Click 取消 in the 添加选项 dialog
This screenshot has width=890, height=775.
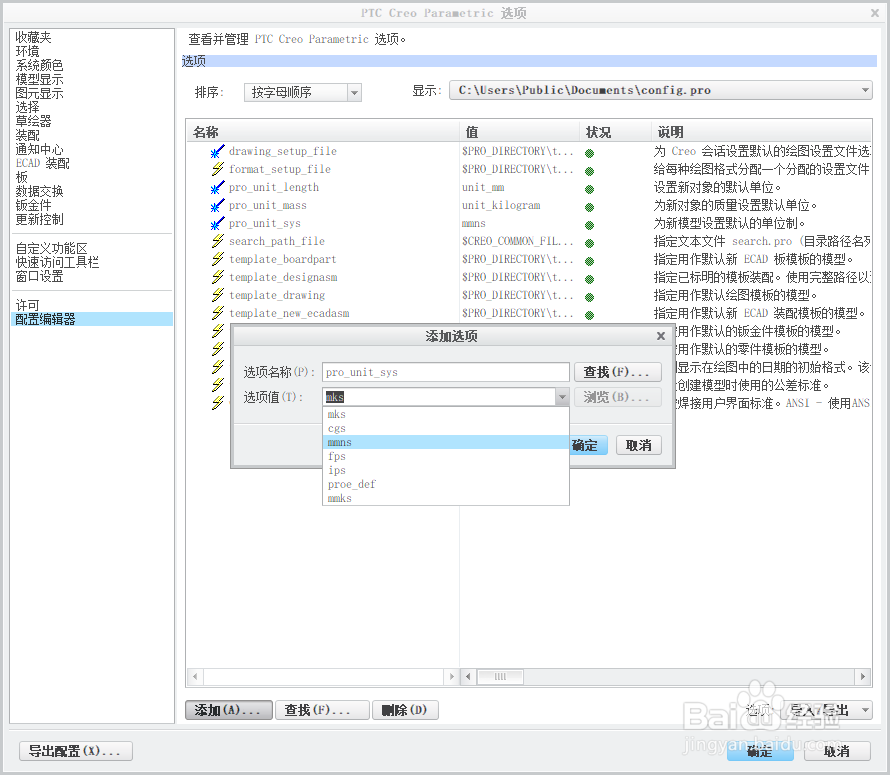[x=639, y=446]
